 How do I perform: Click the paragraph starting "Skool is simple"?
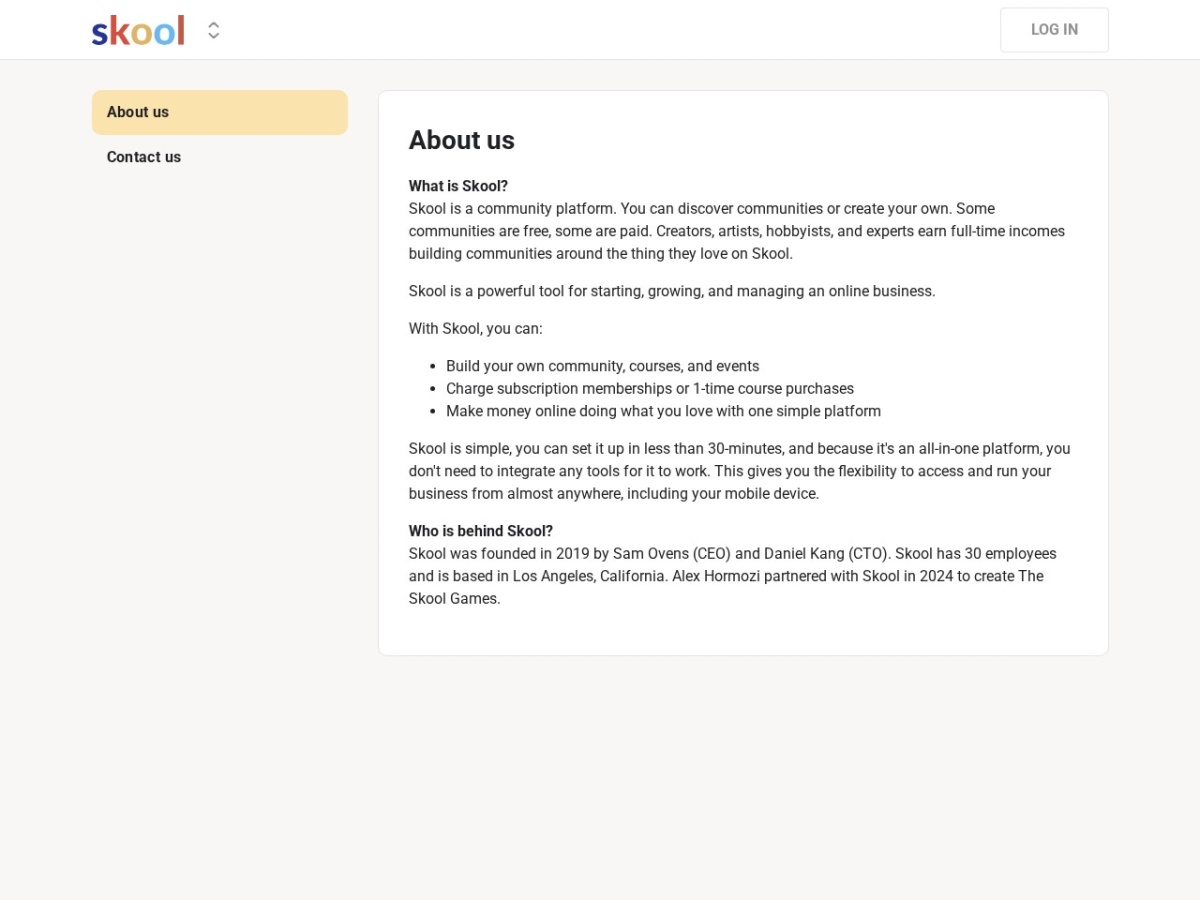point(741,471)
